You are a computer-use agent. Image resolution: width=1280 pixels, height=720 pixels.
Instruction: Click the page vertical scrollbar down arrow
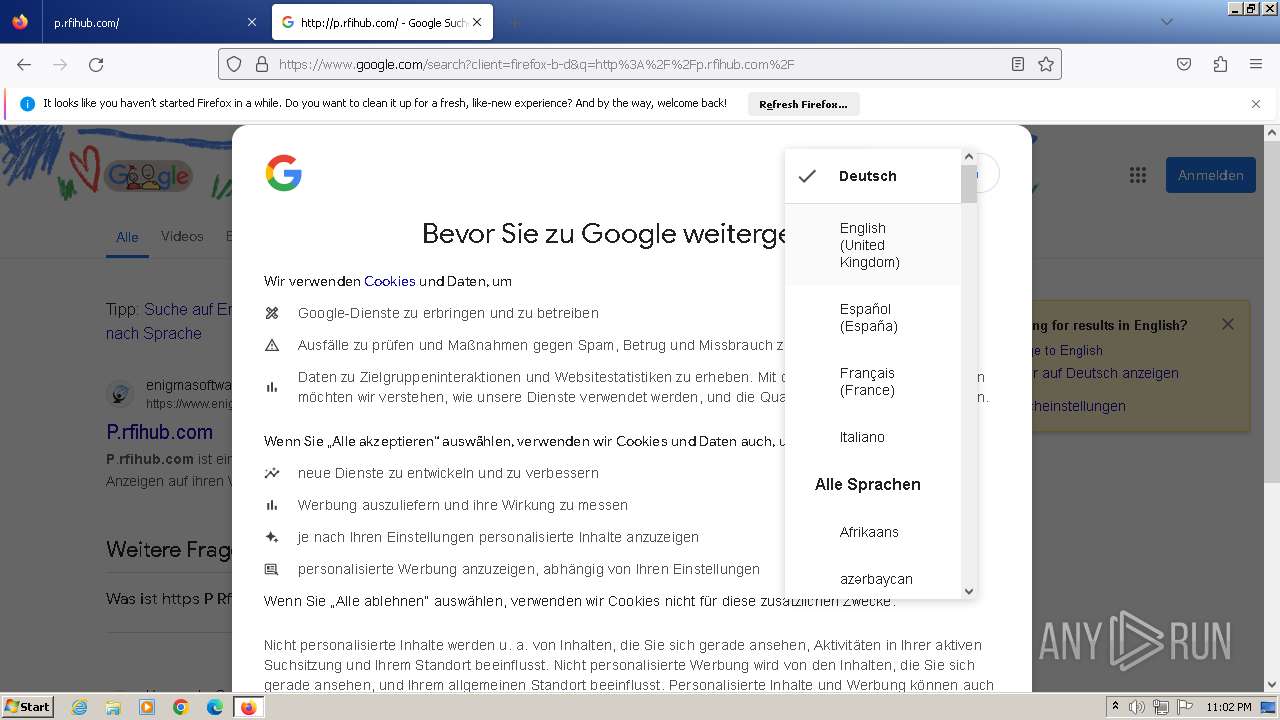tap(1272, 685)
